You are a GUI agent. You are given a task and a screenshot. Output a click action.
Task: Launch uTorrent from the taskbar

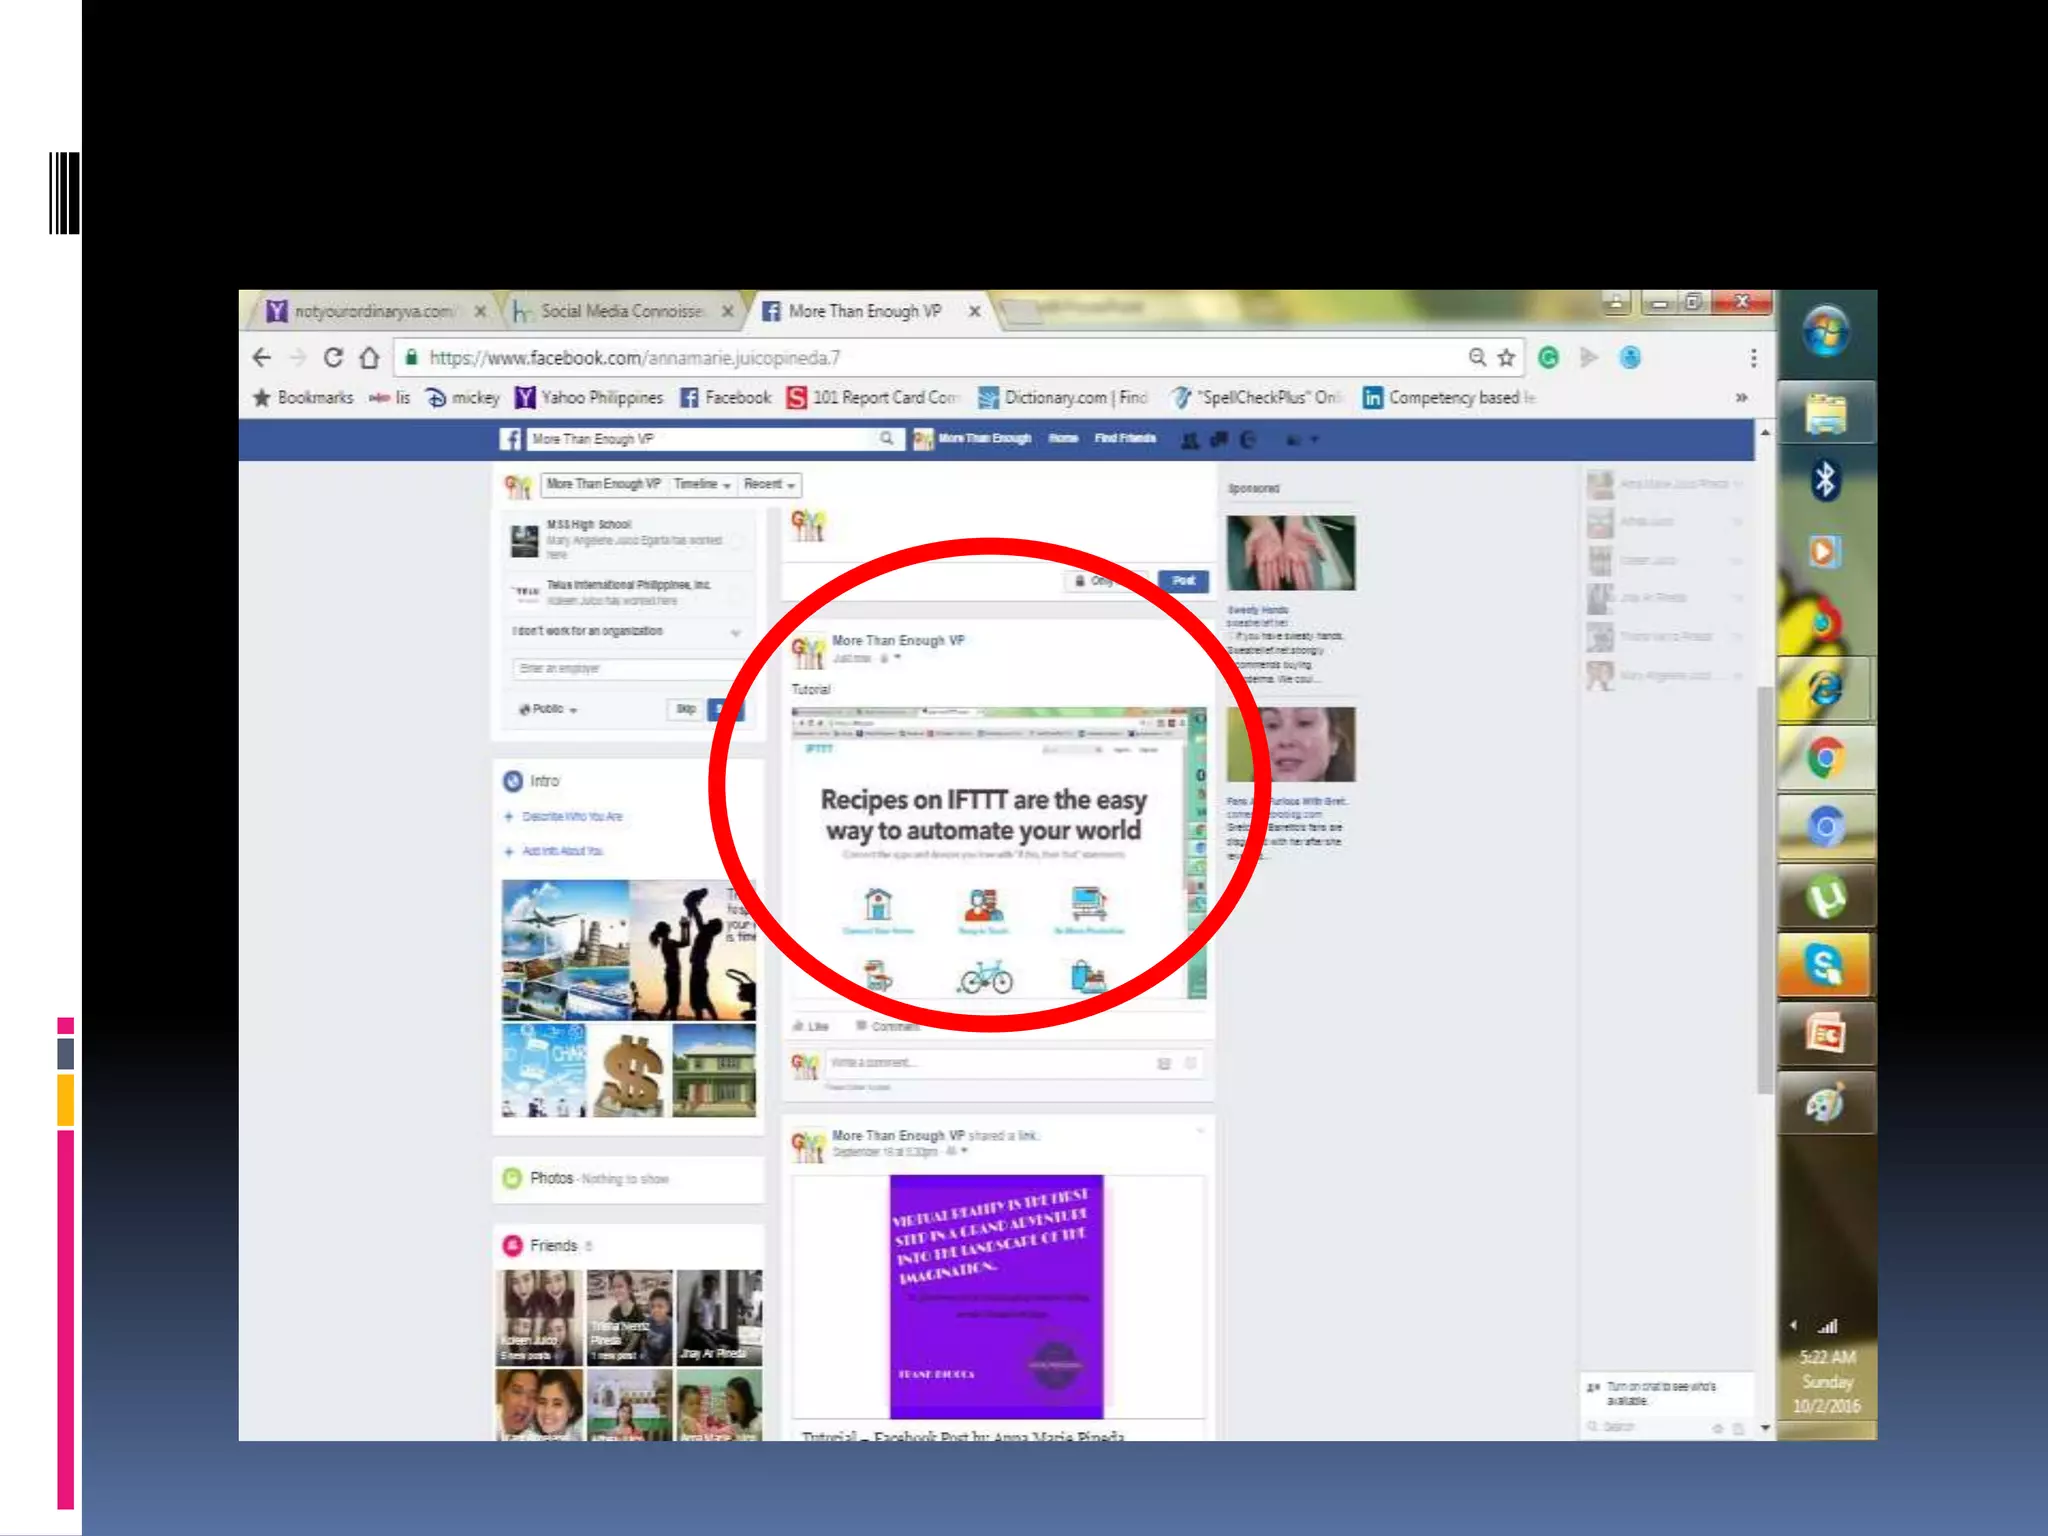coord(1825,897)
